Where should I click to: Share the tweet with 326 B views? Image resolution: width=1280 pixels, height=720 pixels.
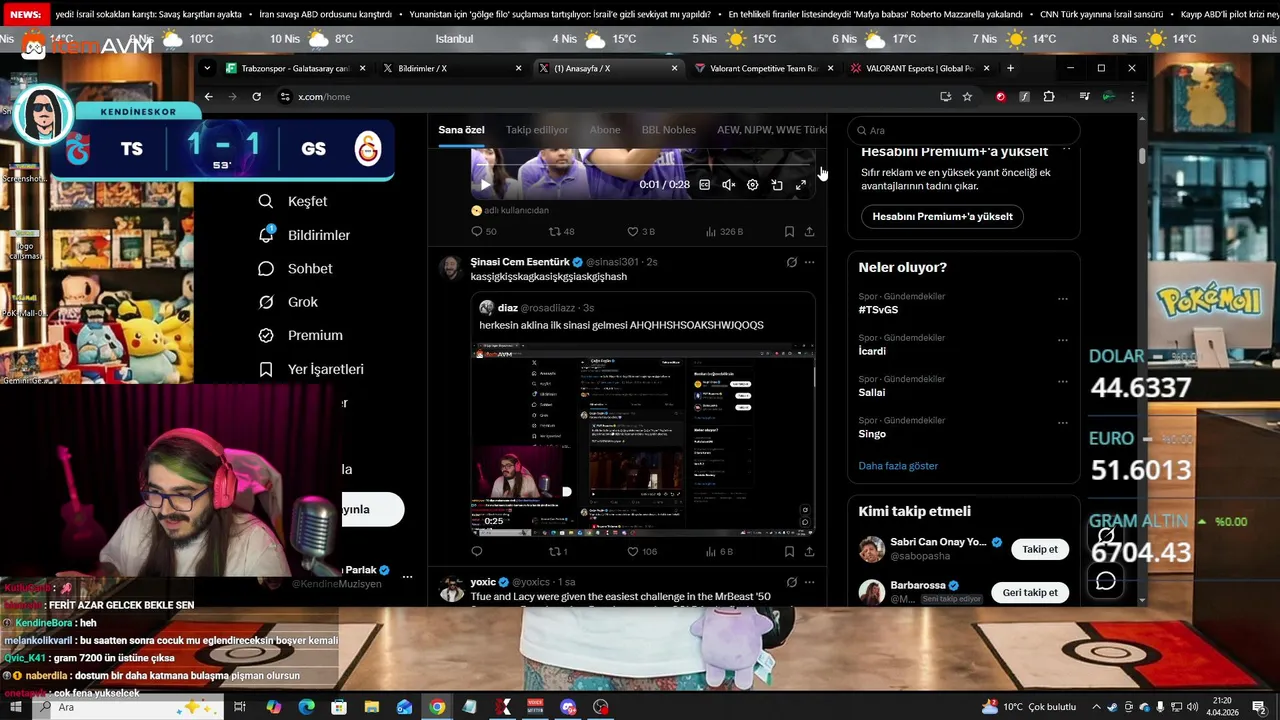point(809,231)
